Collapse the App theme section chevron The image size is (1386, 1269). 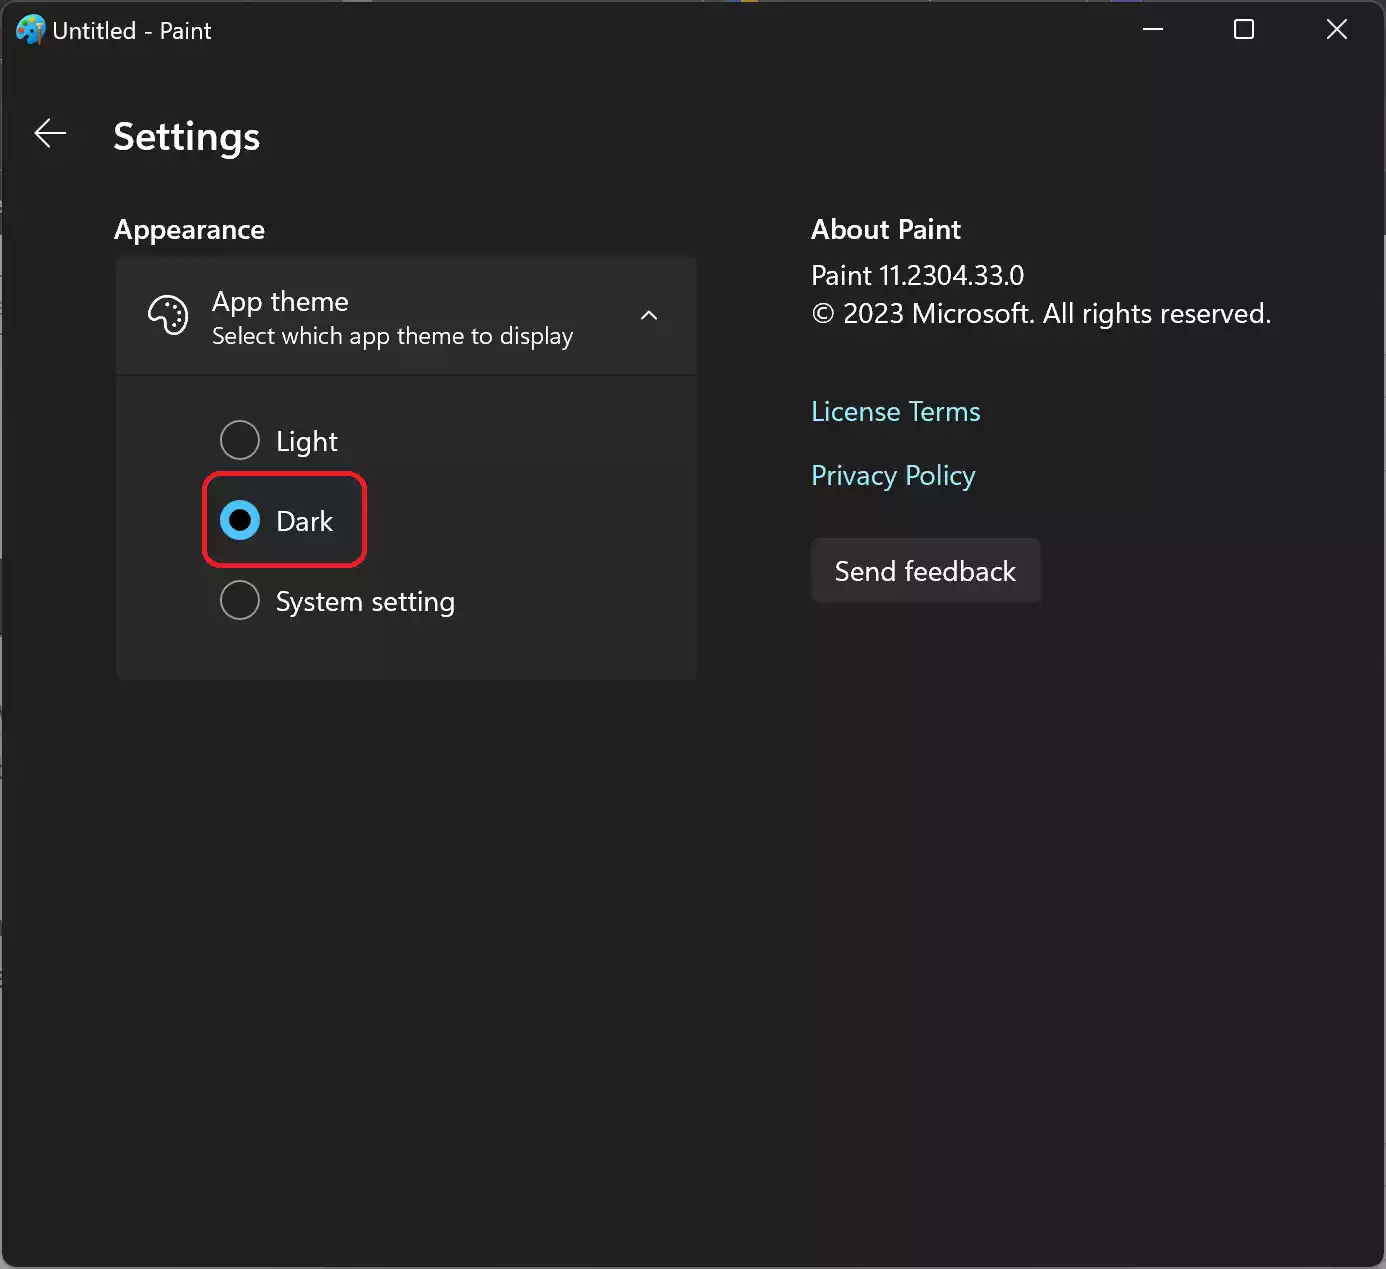pos(649,315)
